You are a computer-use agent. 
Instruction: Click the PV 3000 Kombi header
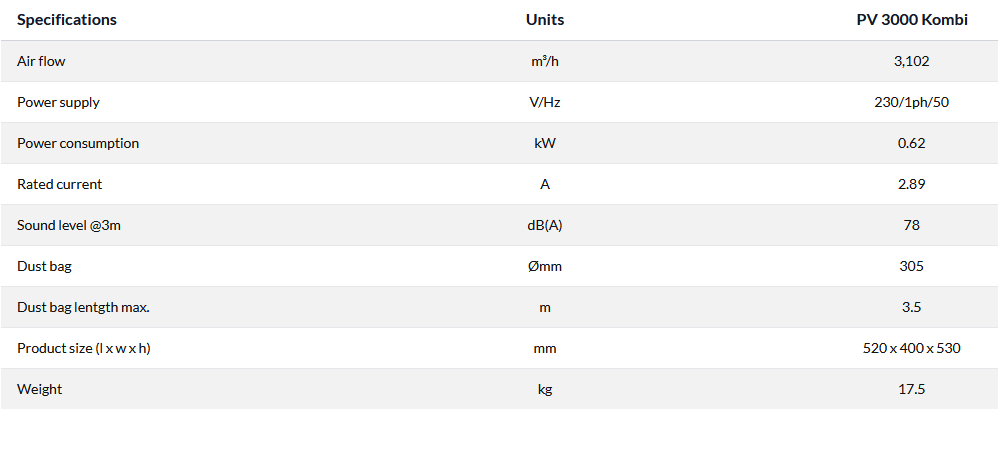click(x=911, y=20)
